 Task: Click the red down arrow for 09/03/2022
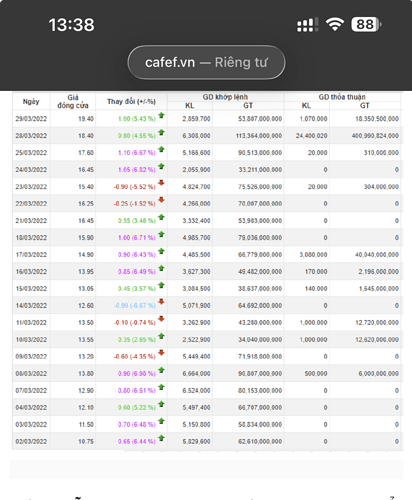point(161,353)
